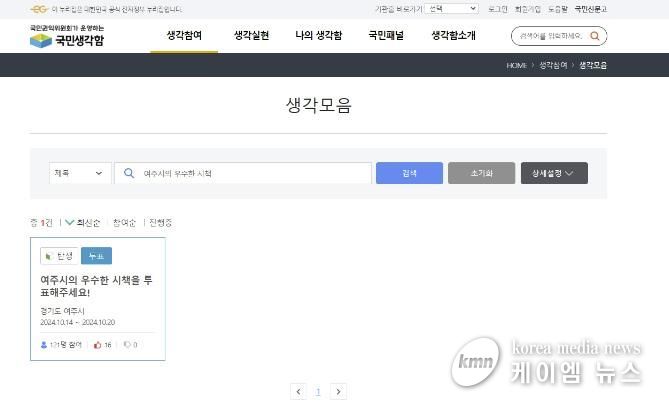This screenshot has height=407, width=669.
Task: Go to the previous page arrow
Action: (298, 391)
